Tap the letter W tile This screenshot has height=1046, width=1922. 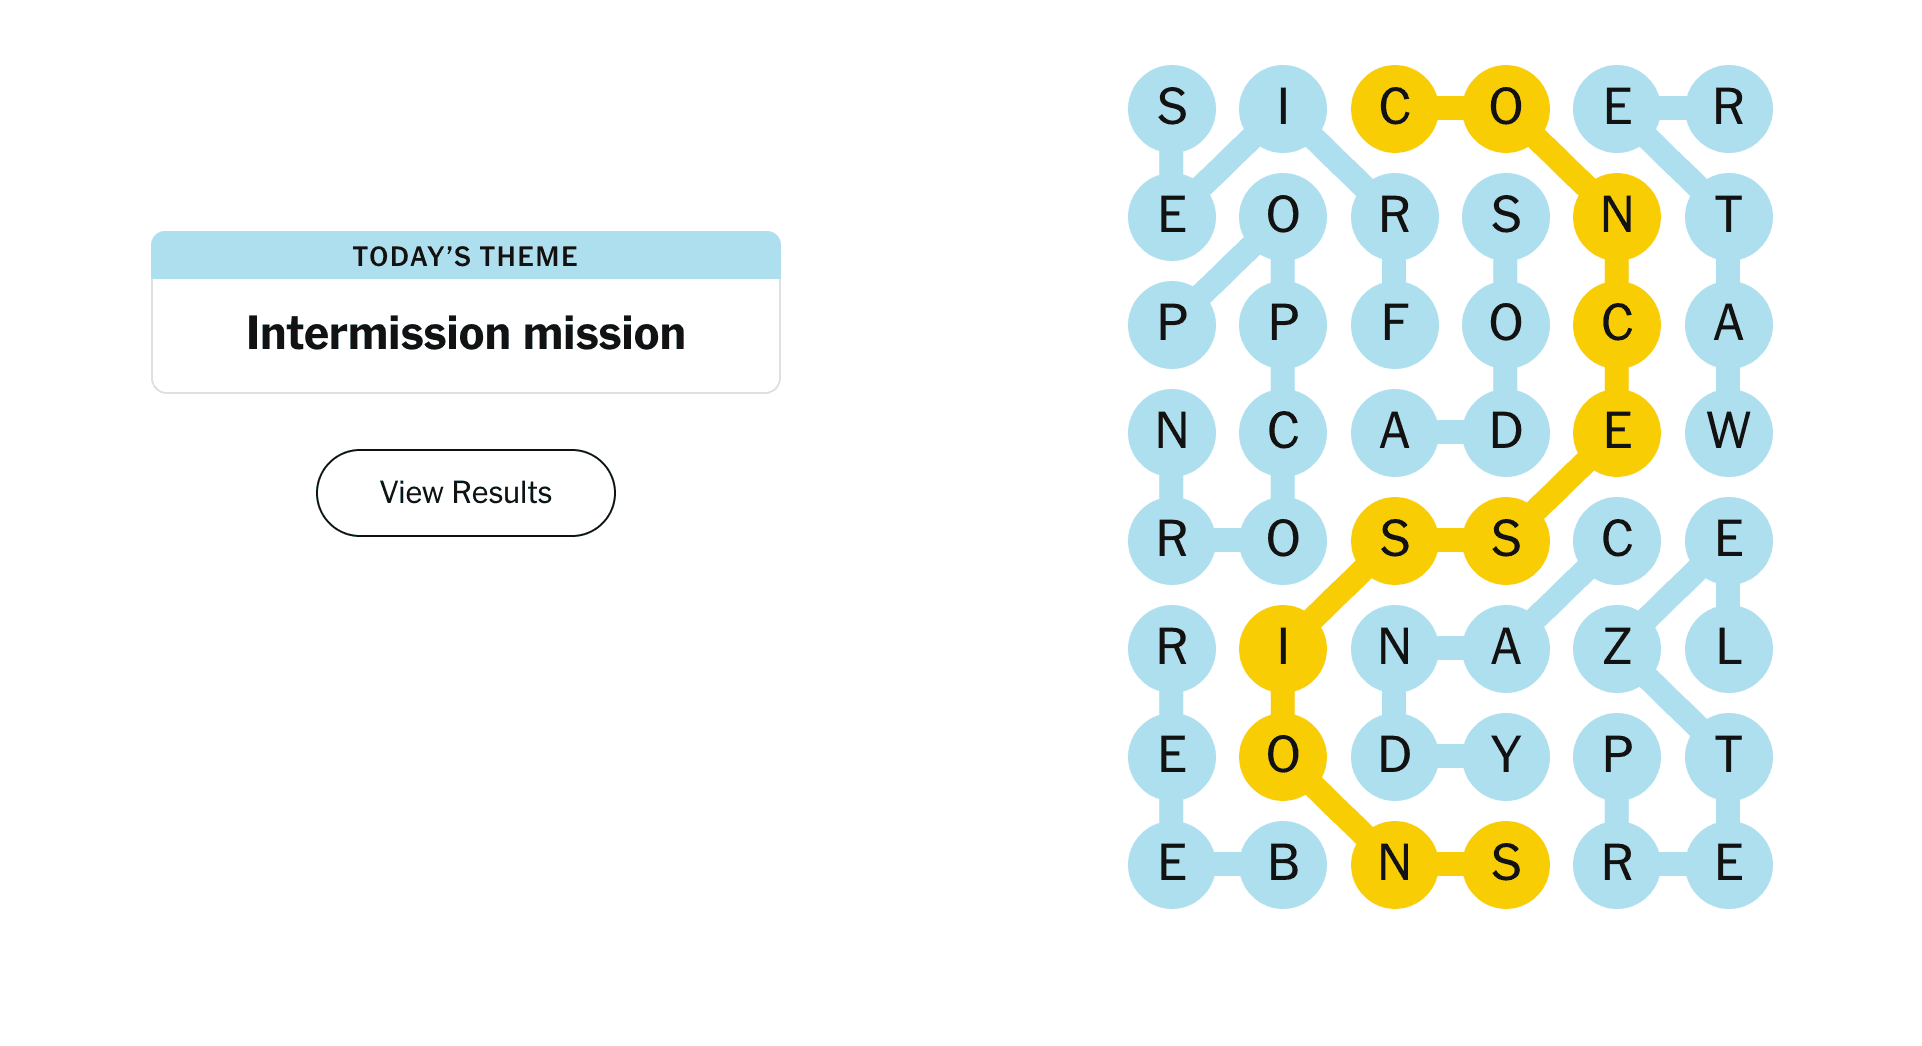1728,432
